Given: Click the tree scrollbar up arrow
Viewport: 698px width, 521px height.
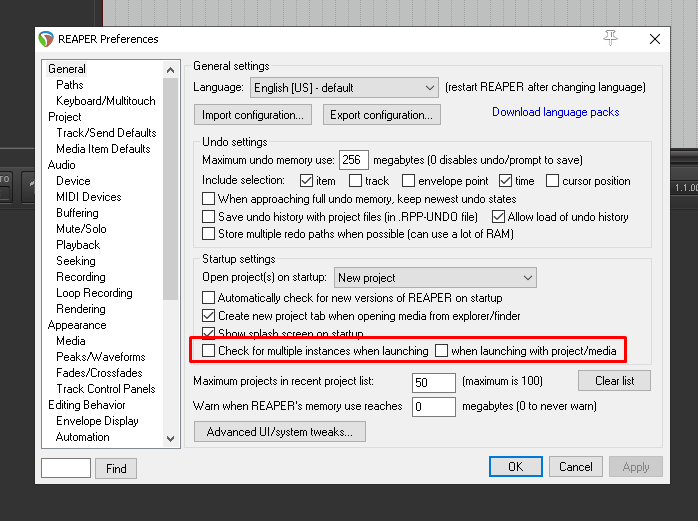Looking at the screenshot, I should [x=170, y=70].
